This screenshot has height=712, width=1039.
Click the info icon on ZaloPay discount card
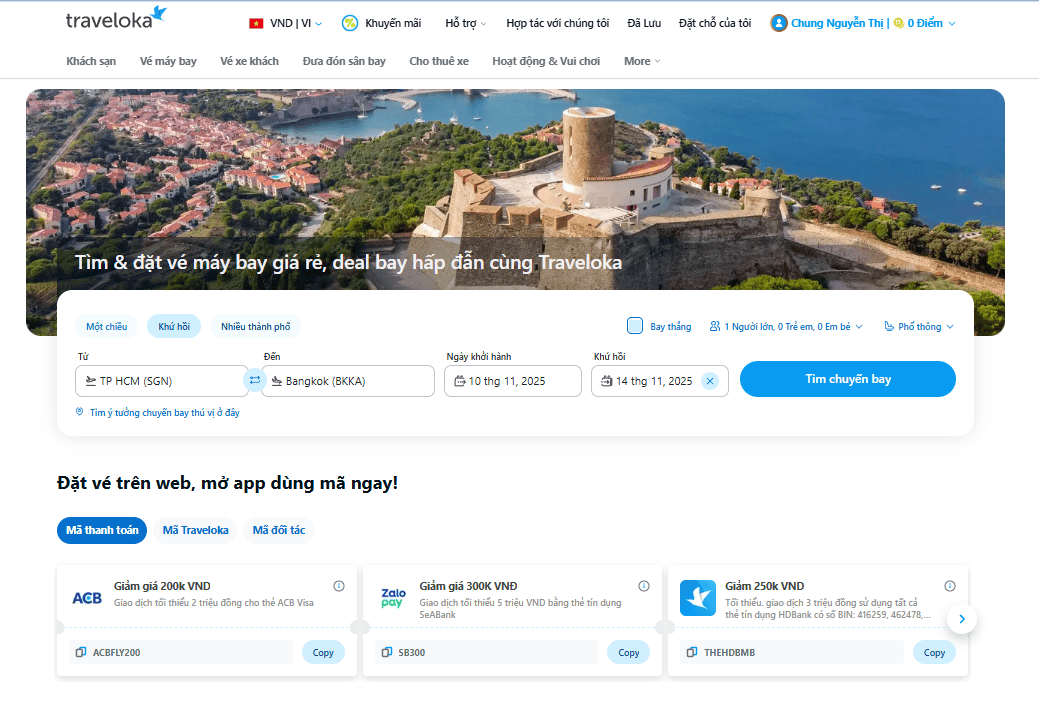pyautogui.click(x=644, y=586)
